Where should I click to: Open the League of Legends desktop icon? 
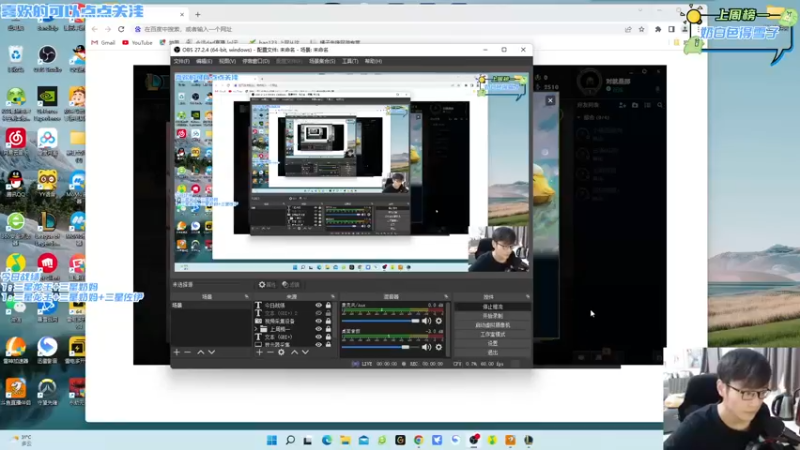(x=47, y=229)
